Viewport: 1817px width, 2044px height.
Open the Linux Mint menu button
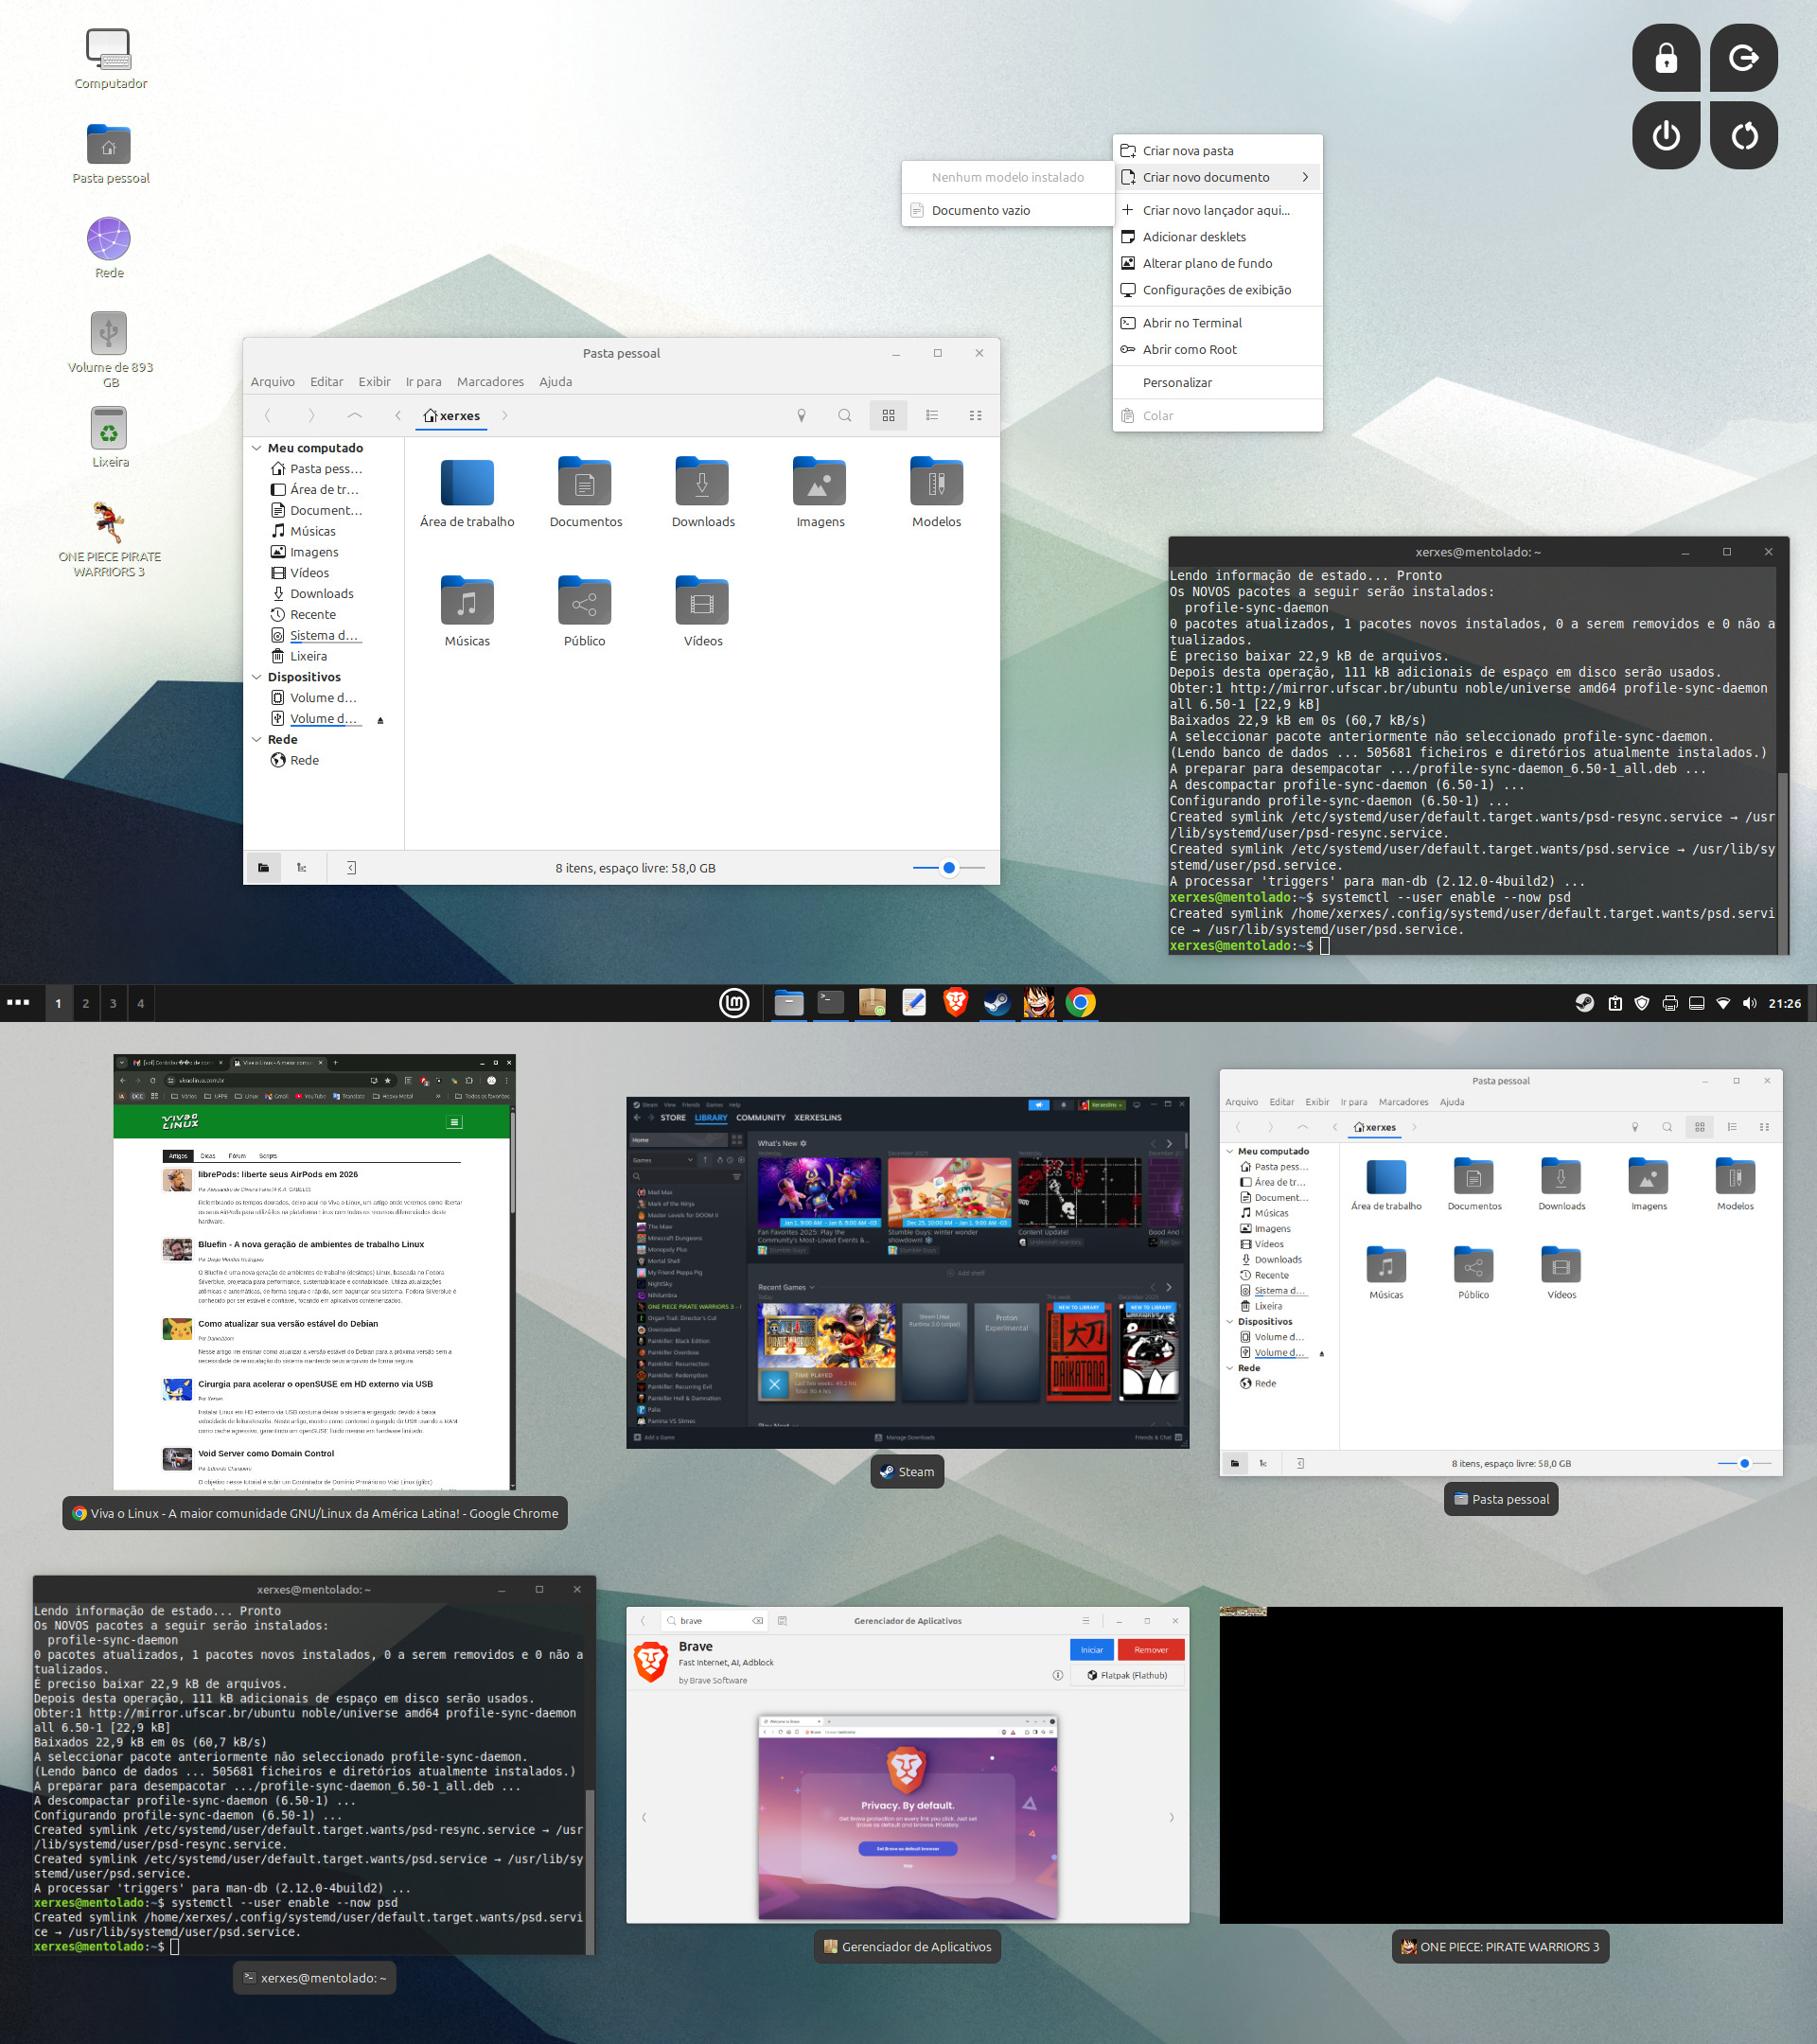click(x=734, y=1002)
